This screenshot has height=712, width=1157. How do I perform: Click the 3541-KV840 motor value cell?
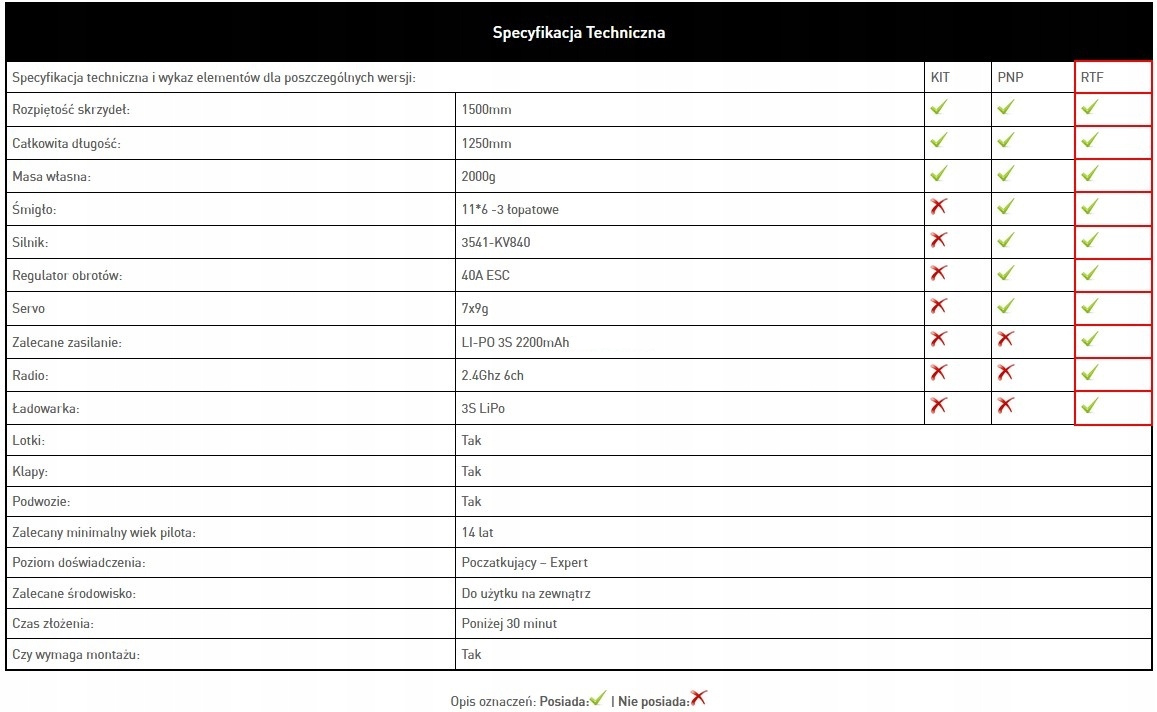pos(489,242)
